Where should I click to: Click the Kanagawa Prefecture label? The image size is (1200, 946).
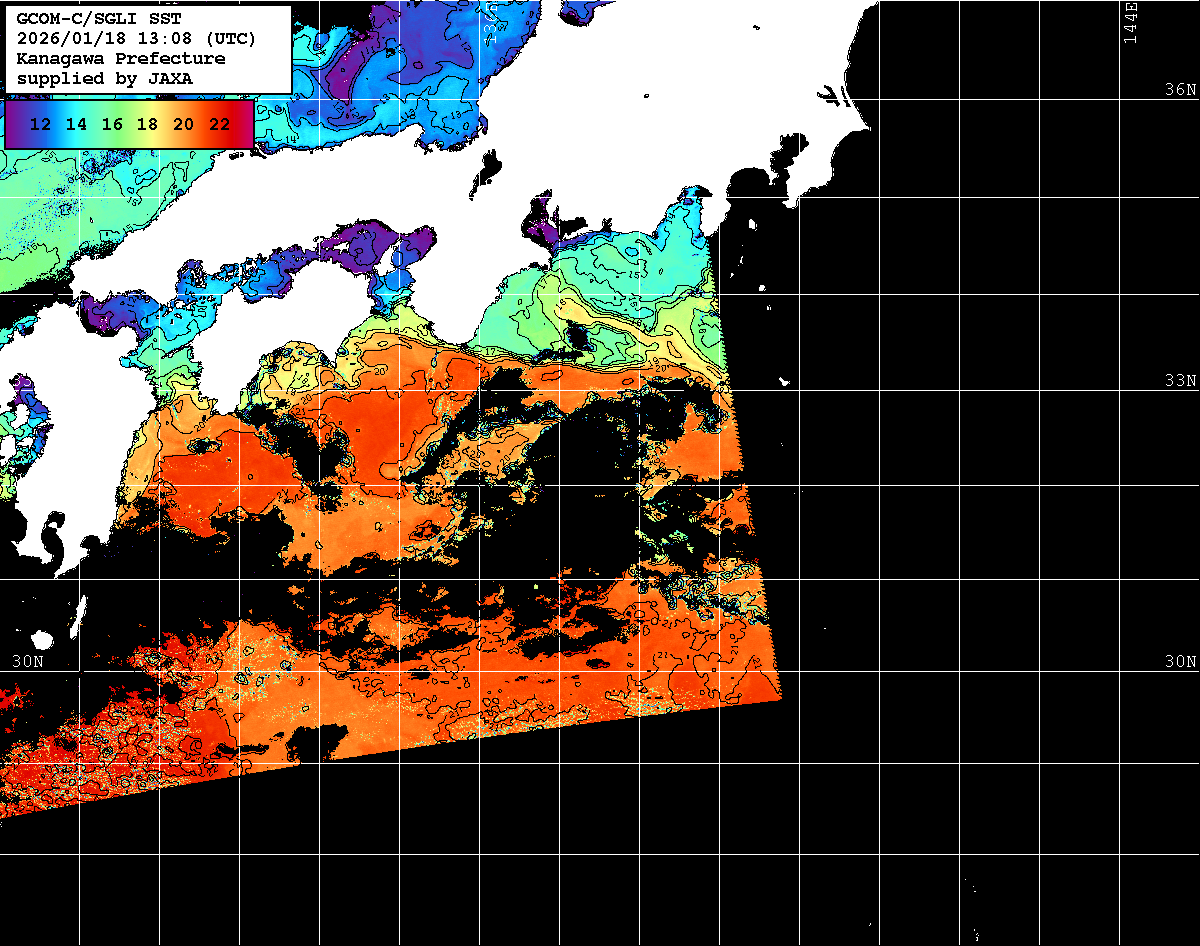pyautogui.click(x=121, y=59)
